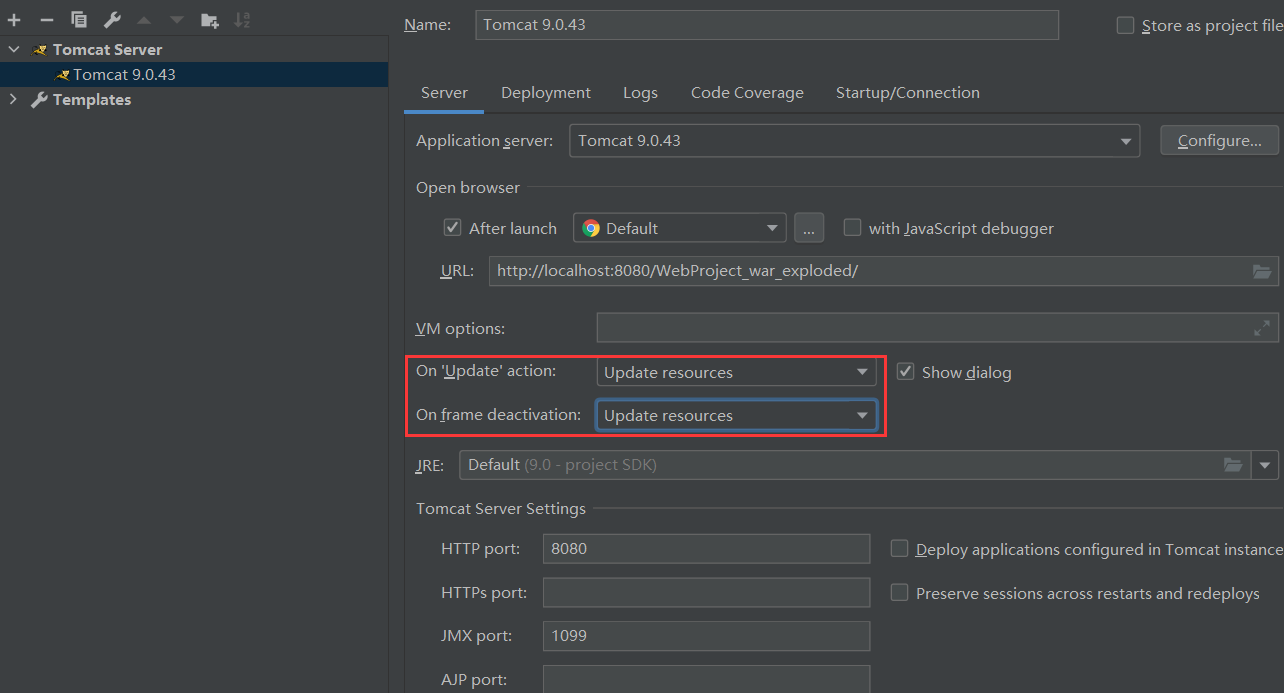The height and width of the screenshot is (693, 1284).
Task: Open On 'Update' action dropdown
Action: coord(736,372)
